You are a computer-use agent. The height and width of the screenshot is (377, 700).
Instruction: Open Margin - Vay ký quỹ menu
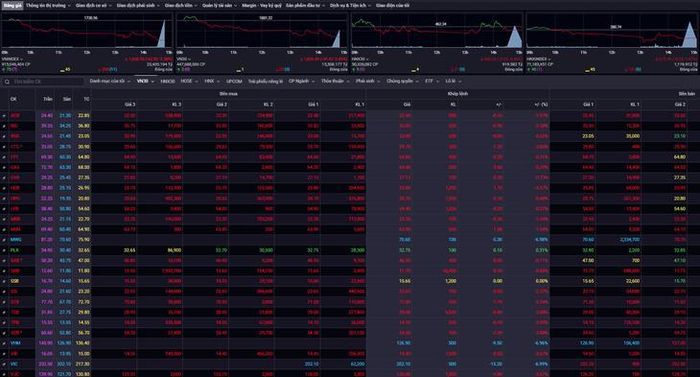point(262,5)
